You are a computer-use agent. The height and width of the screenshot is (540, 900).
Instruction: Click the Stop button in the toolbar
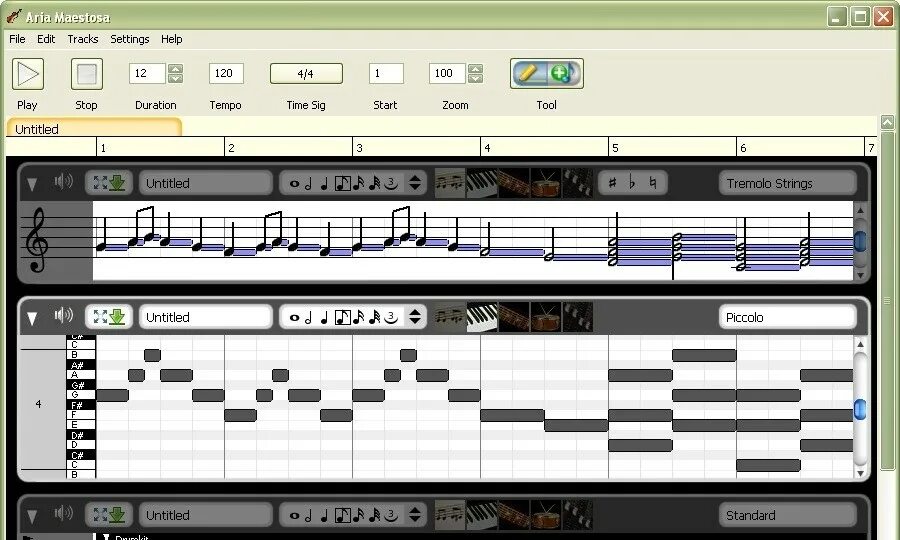tap(87, 74)
